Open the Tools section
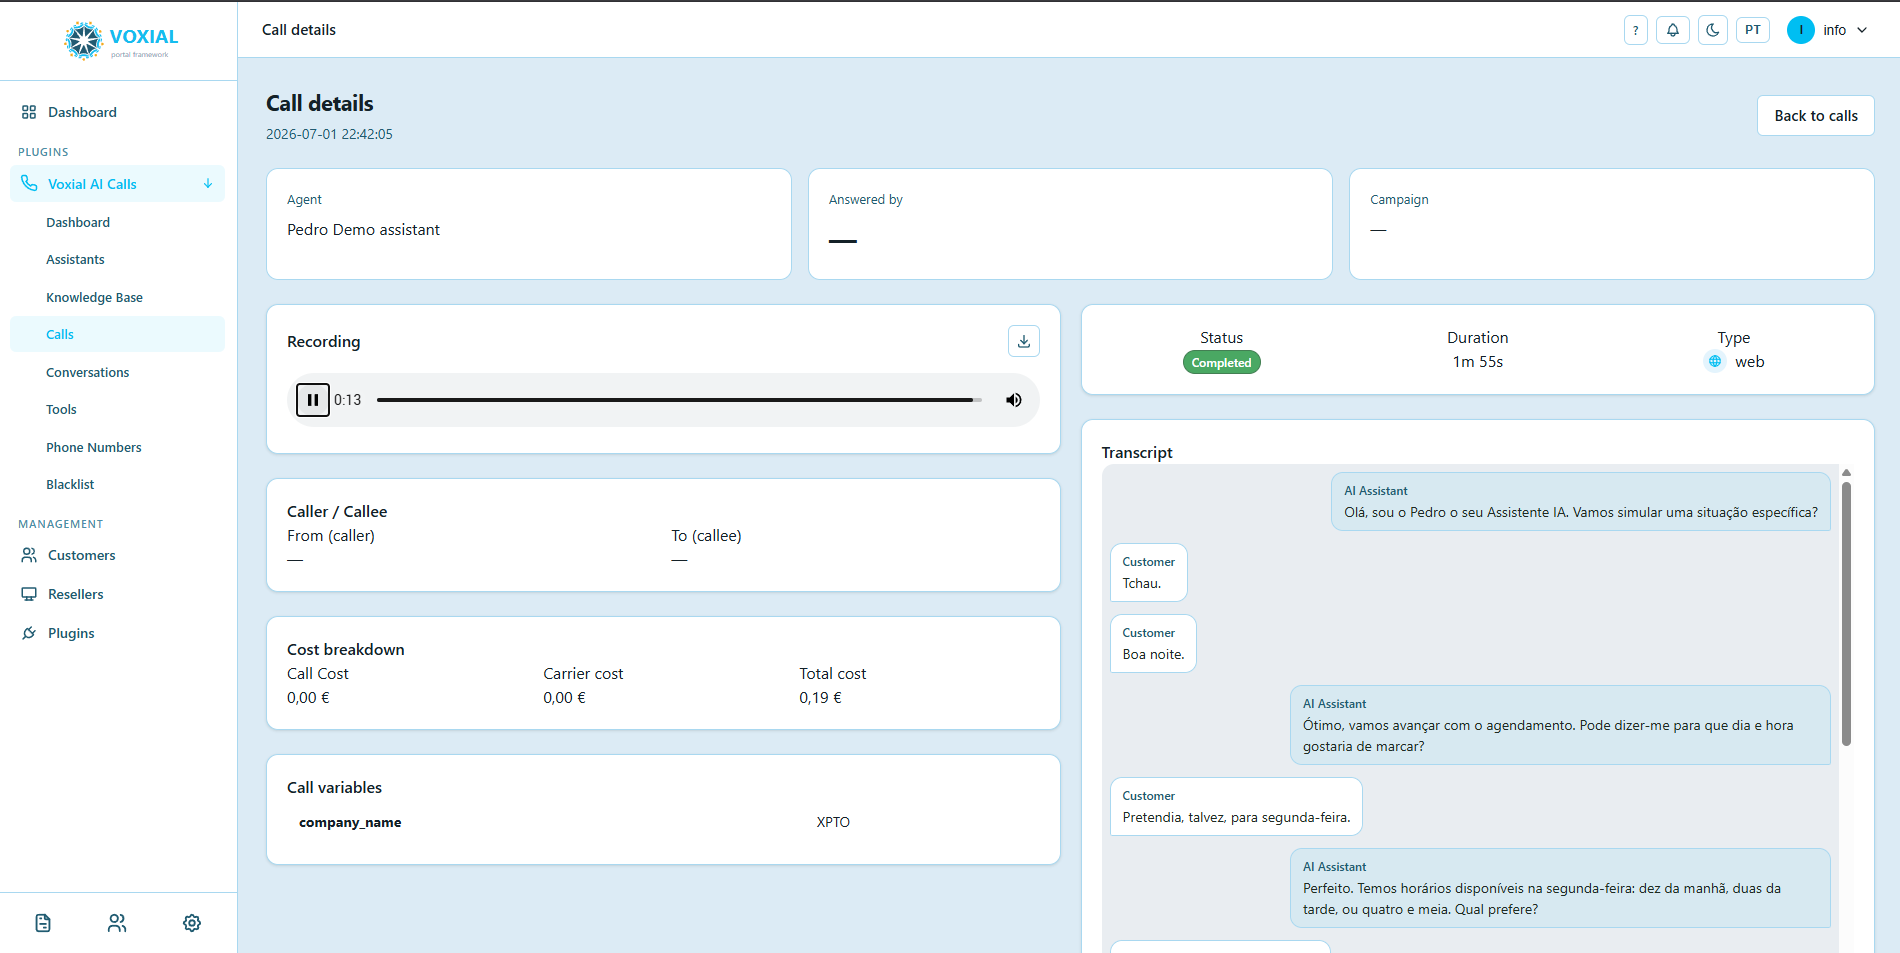This screenshot has height=953, width=1900. click(x=118, y=409)
